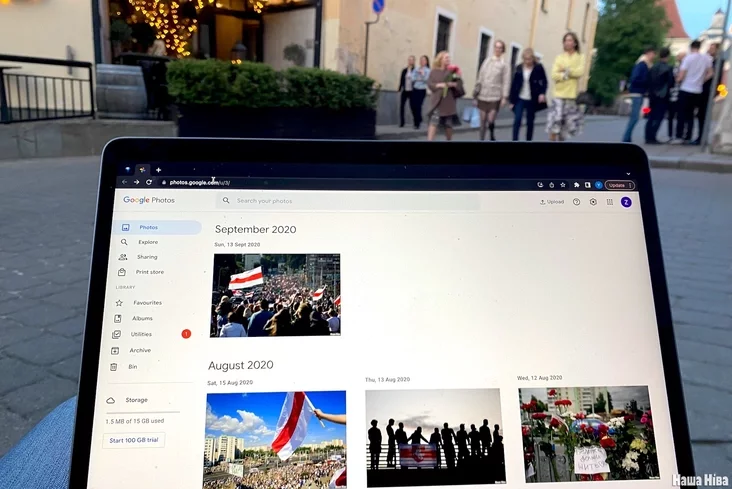Click the Sat, 15 Aug 2020 date label
The image size is (732, 489).
230,383
